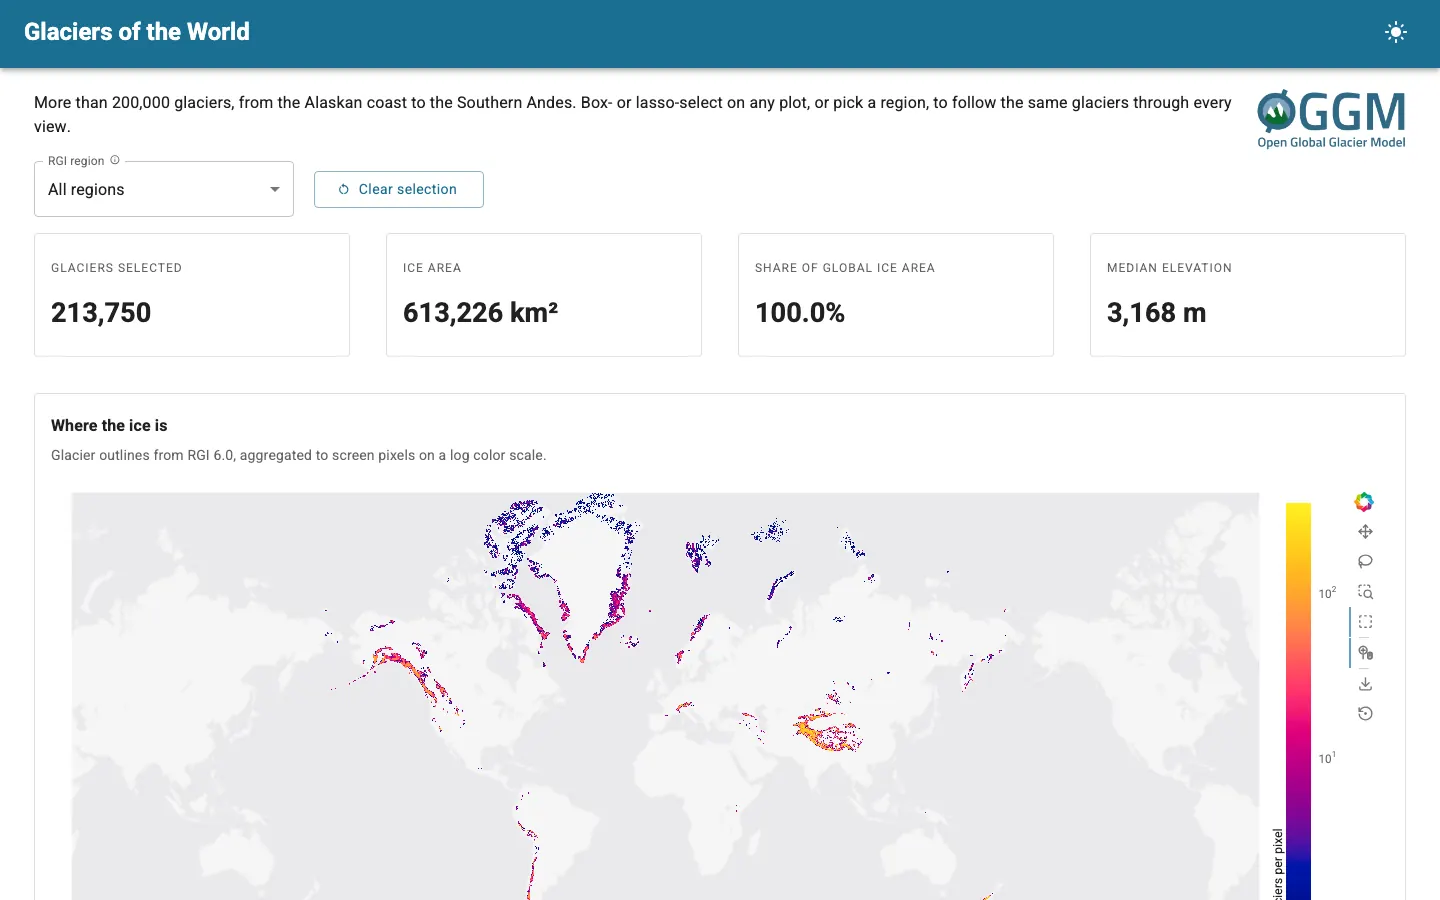1440x900 pixels.
Task: Toggle the Wheel Zoom tool
Action: [x=1365, y=653]
